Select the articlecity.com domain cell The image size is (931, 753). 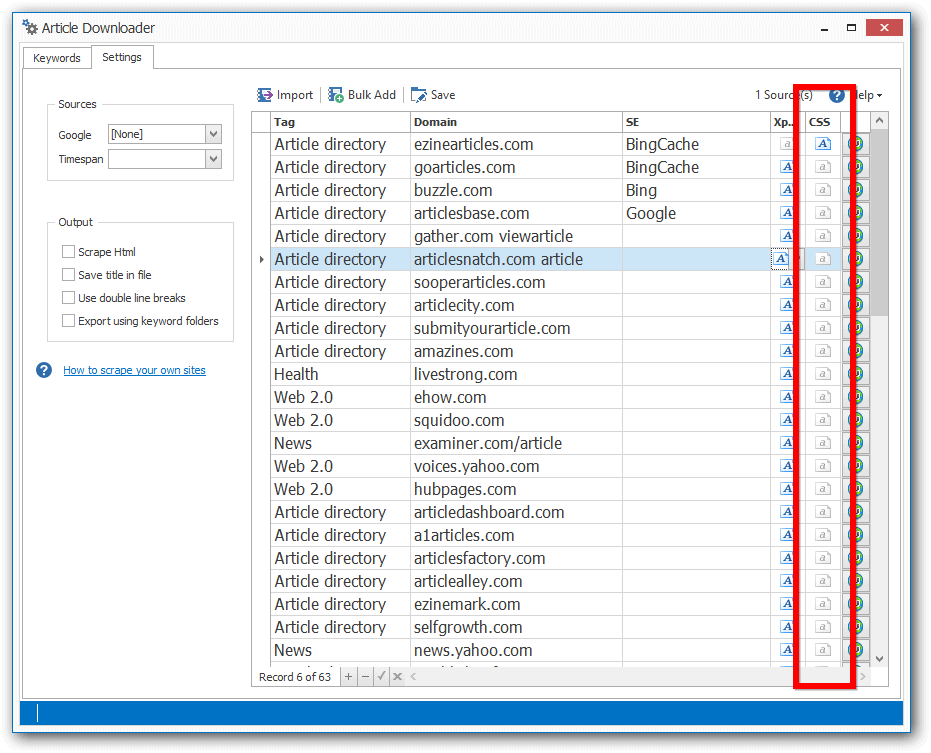coord(516,305)
